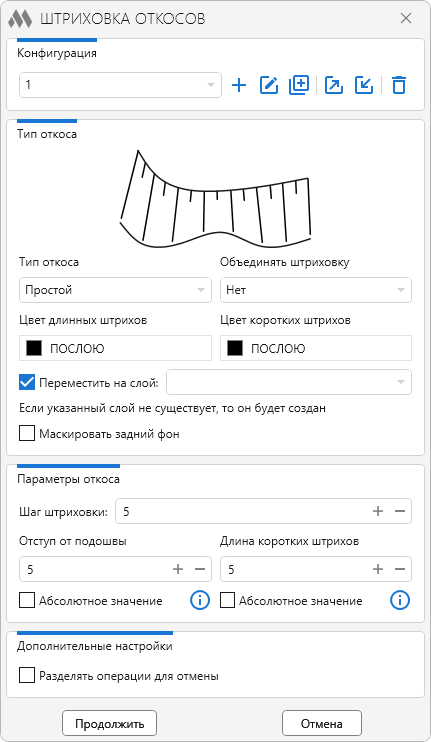Uncheck Переместить на слой checkbox

click(x=27, y=382)
